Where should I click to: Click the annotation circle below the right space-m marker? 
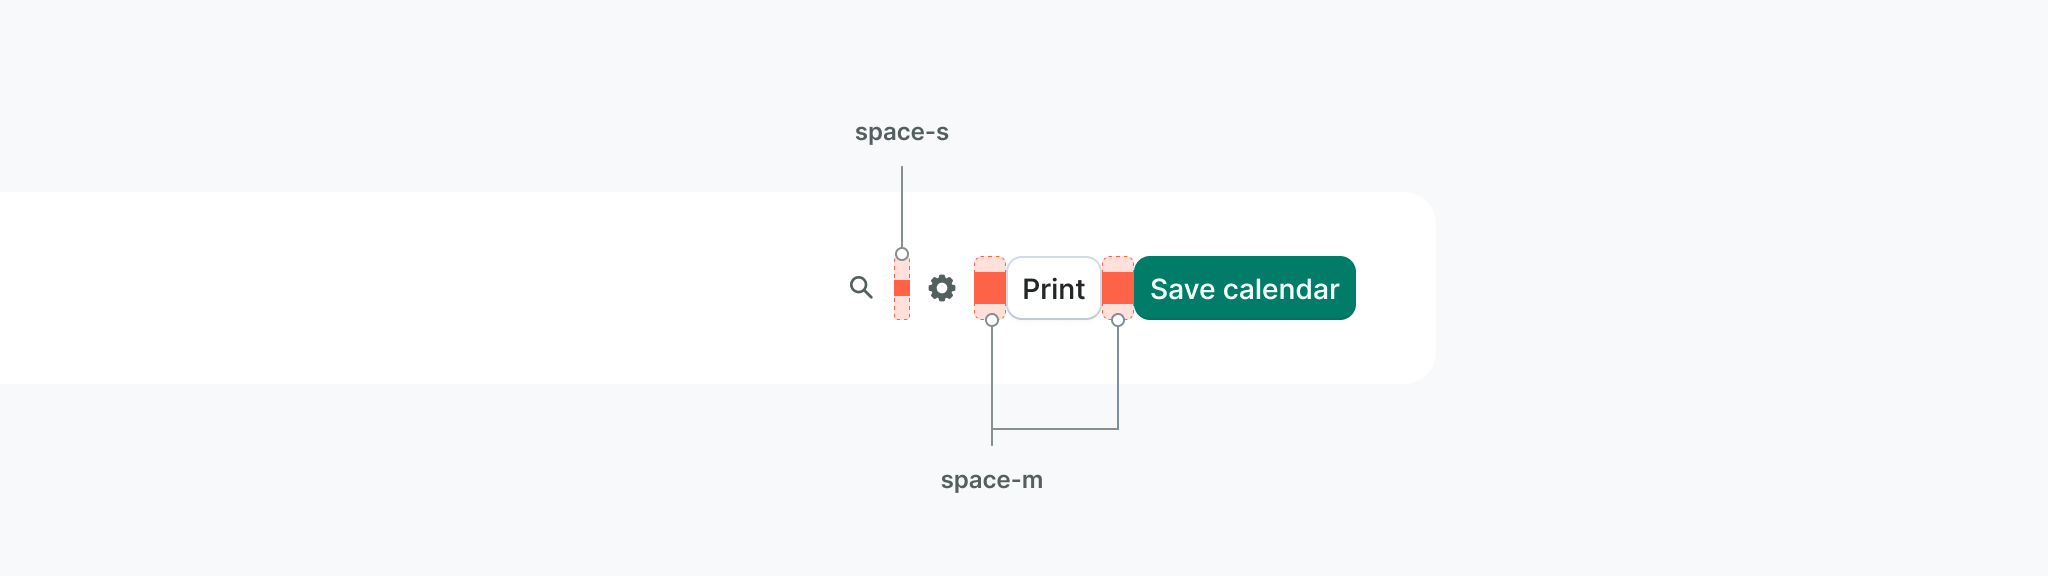pos(1118,320)
